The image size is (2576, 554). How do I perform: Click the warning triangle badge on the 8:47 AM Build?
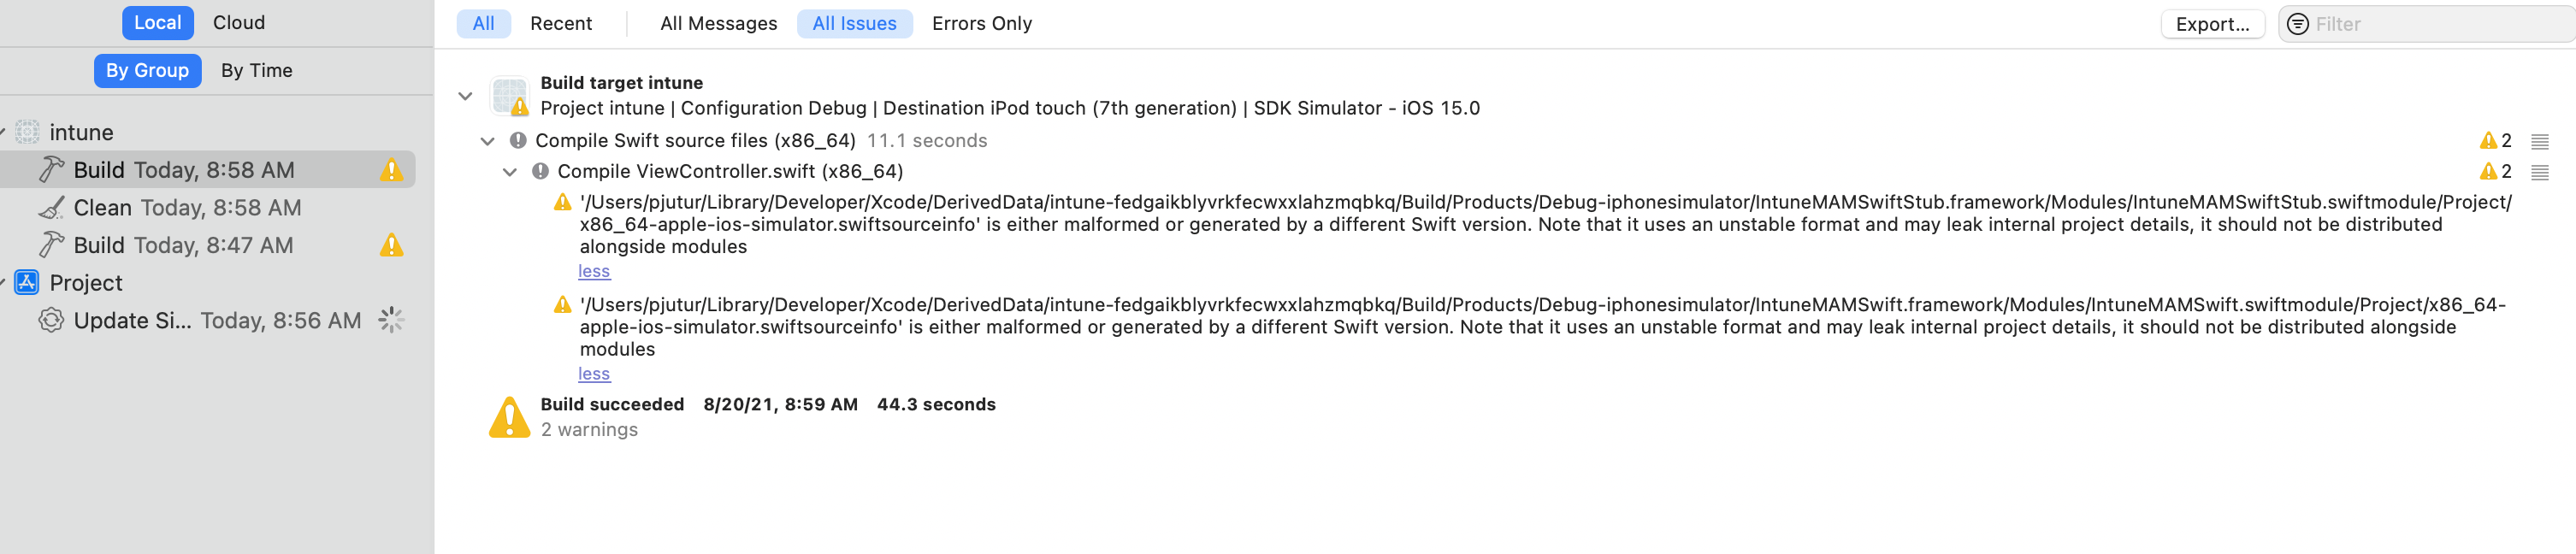tap(391, 245)
